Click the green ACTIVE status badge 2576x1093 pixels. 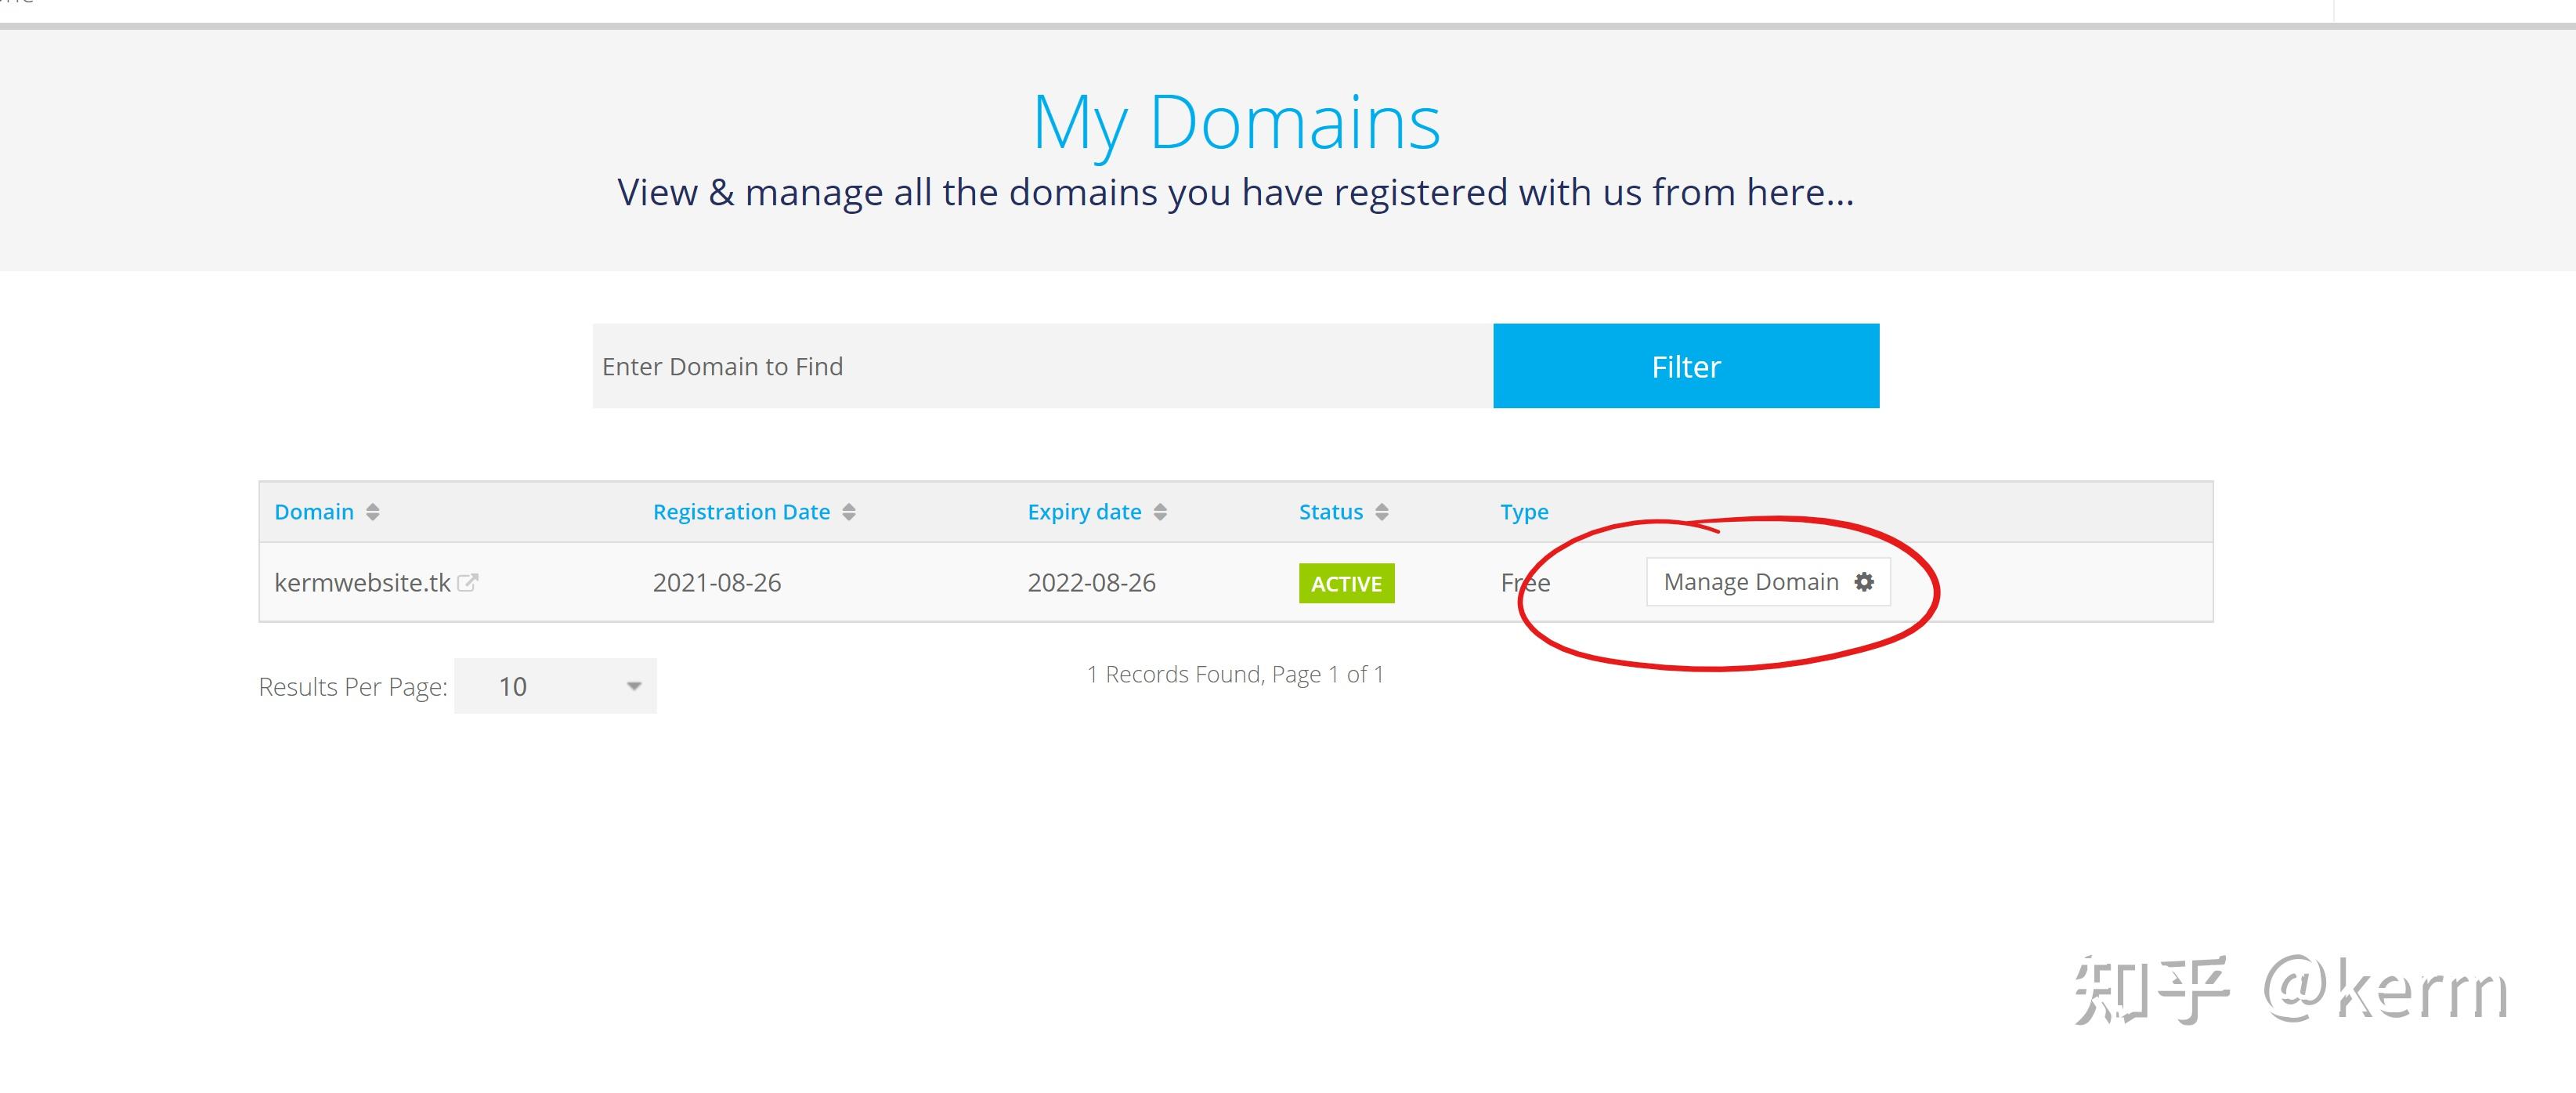[x=1346, y=584]
